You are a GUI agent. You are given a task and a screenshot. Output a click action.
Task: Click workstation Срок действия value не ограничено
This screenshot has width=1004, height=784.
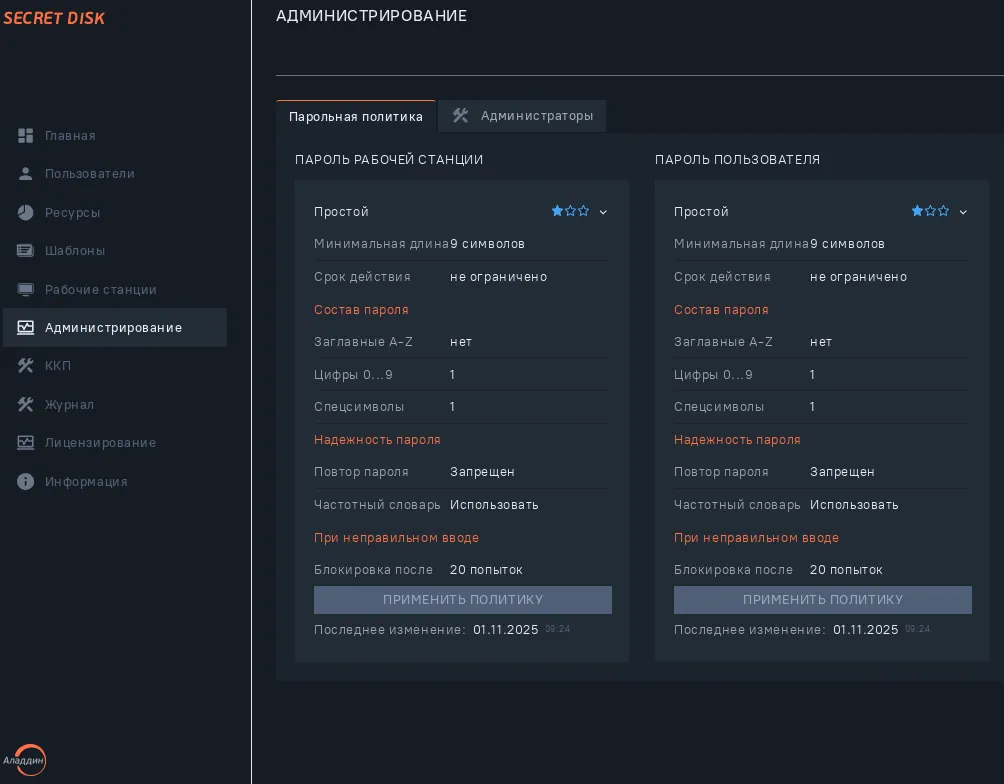[498, 277]
